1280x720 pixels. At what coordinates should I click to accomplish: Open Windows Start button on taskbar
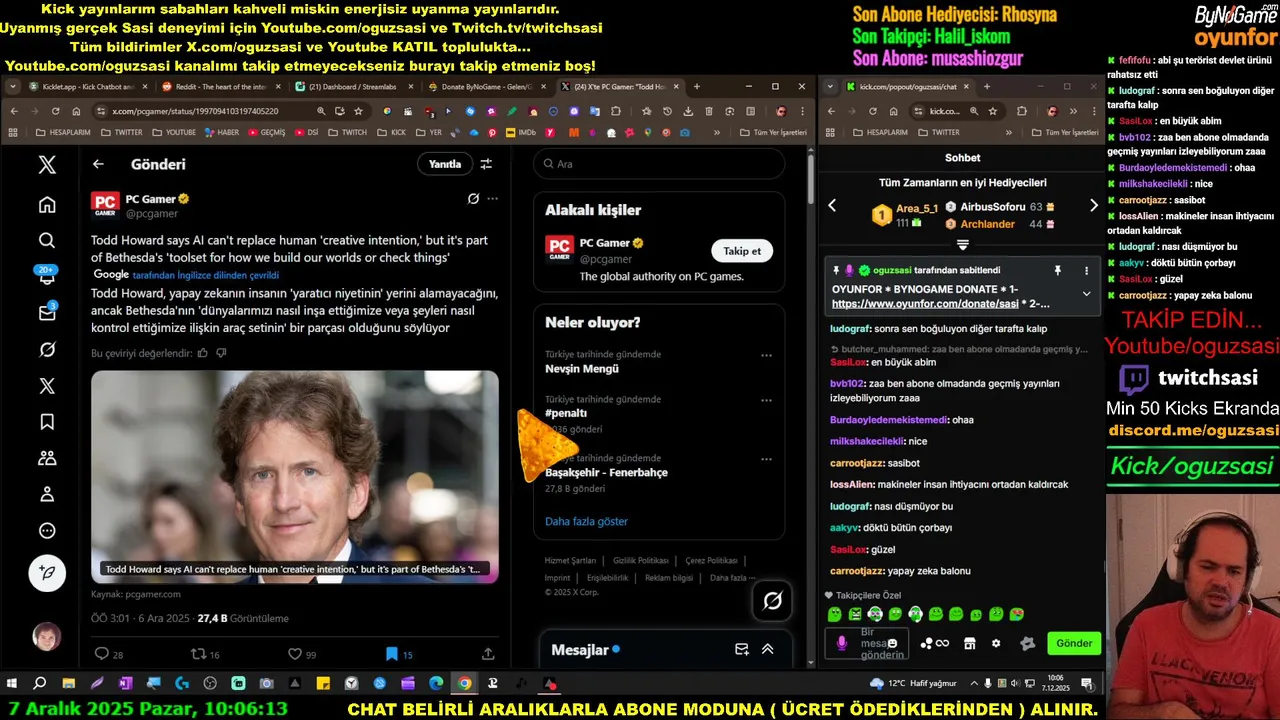(12, 684)
